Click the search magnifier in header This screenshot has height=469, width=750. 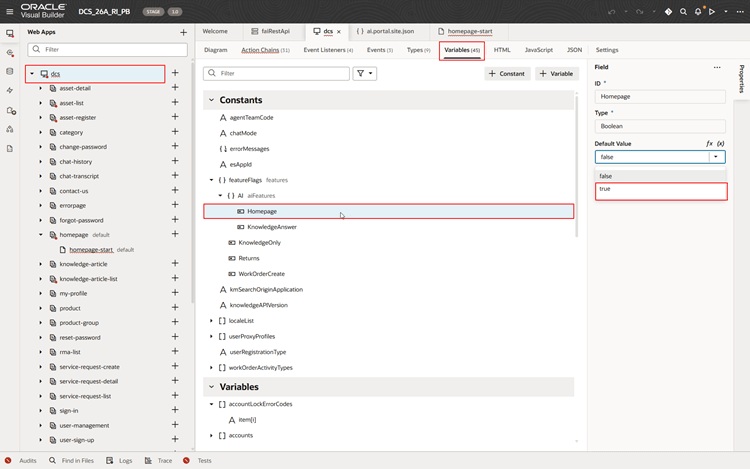(x=683, y=11)
